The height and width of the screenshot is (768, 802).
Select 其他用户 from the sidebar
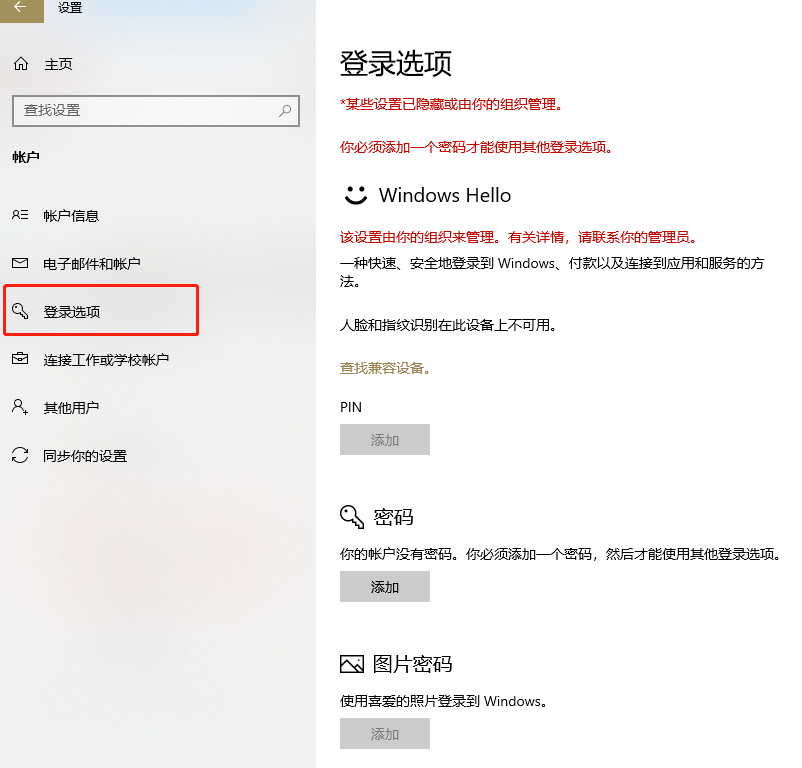(71, 408)
